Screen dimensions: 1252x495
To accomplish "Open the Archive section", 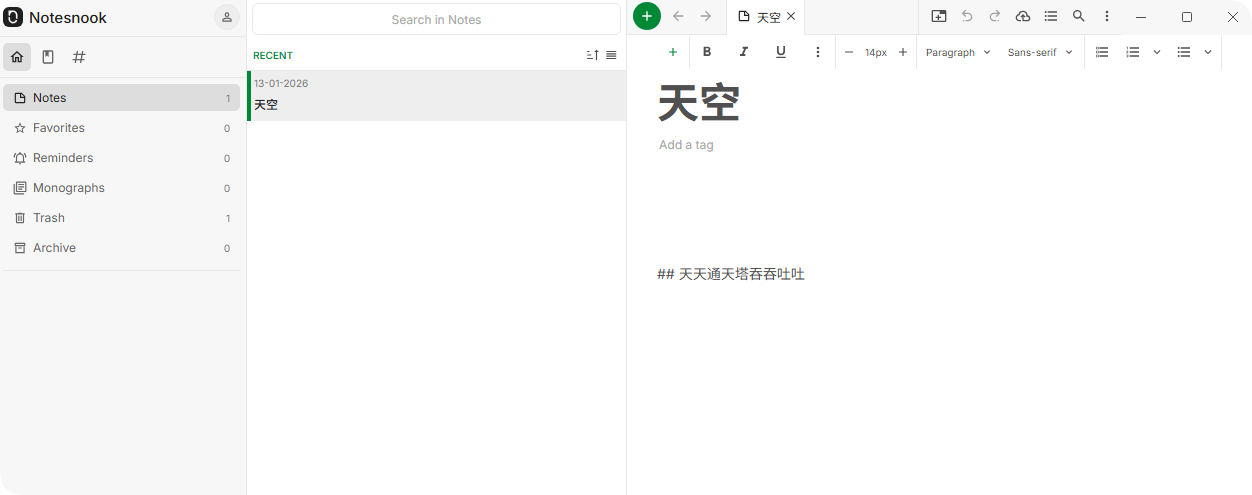I will click(121, 248).
